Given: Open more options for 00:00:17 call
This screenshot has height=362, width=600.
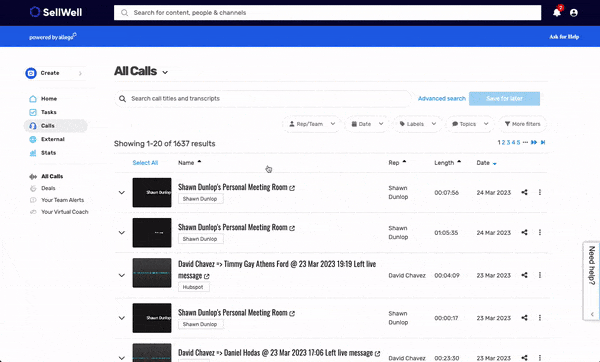Looking at the screenshot, I should click(540, 318).
